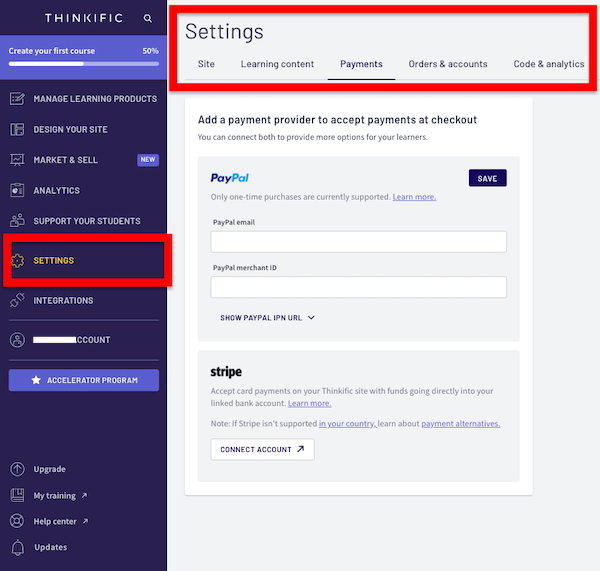Click the Manage Learning Products icon
Screen dimensions: 600x571
(17, 99)
